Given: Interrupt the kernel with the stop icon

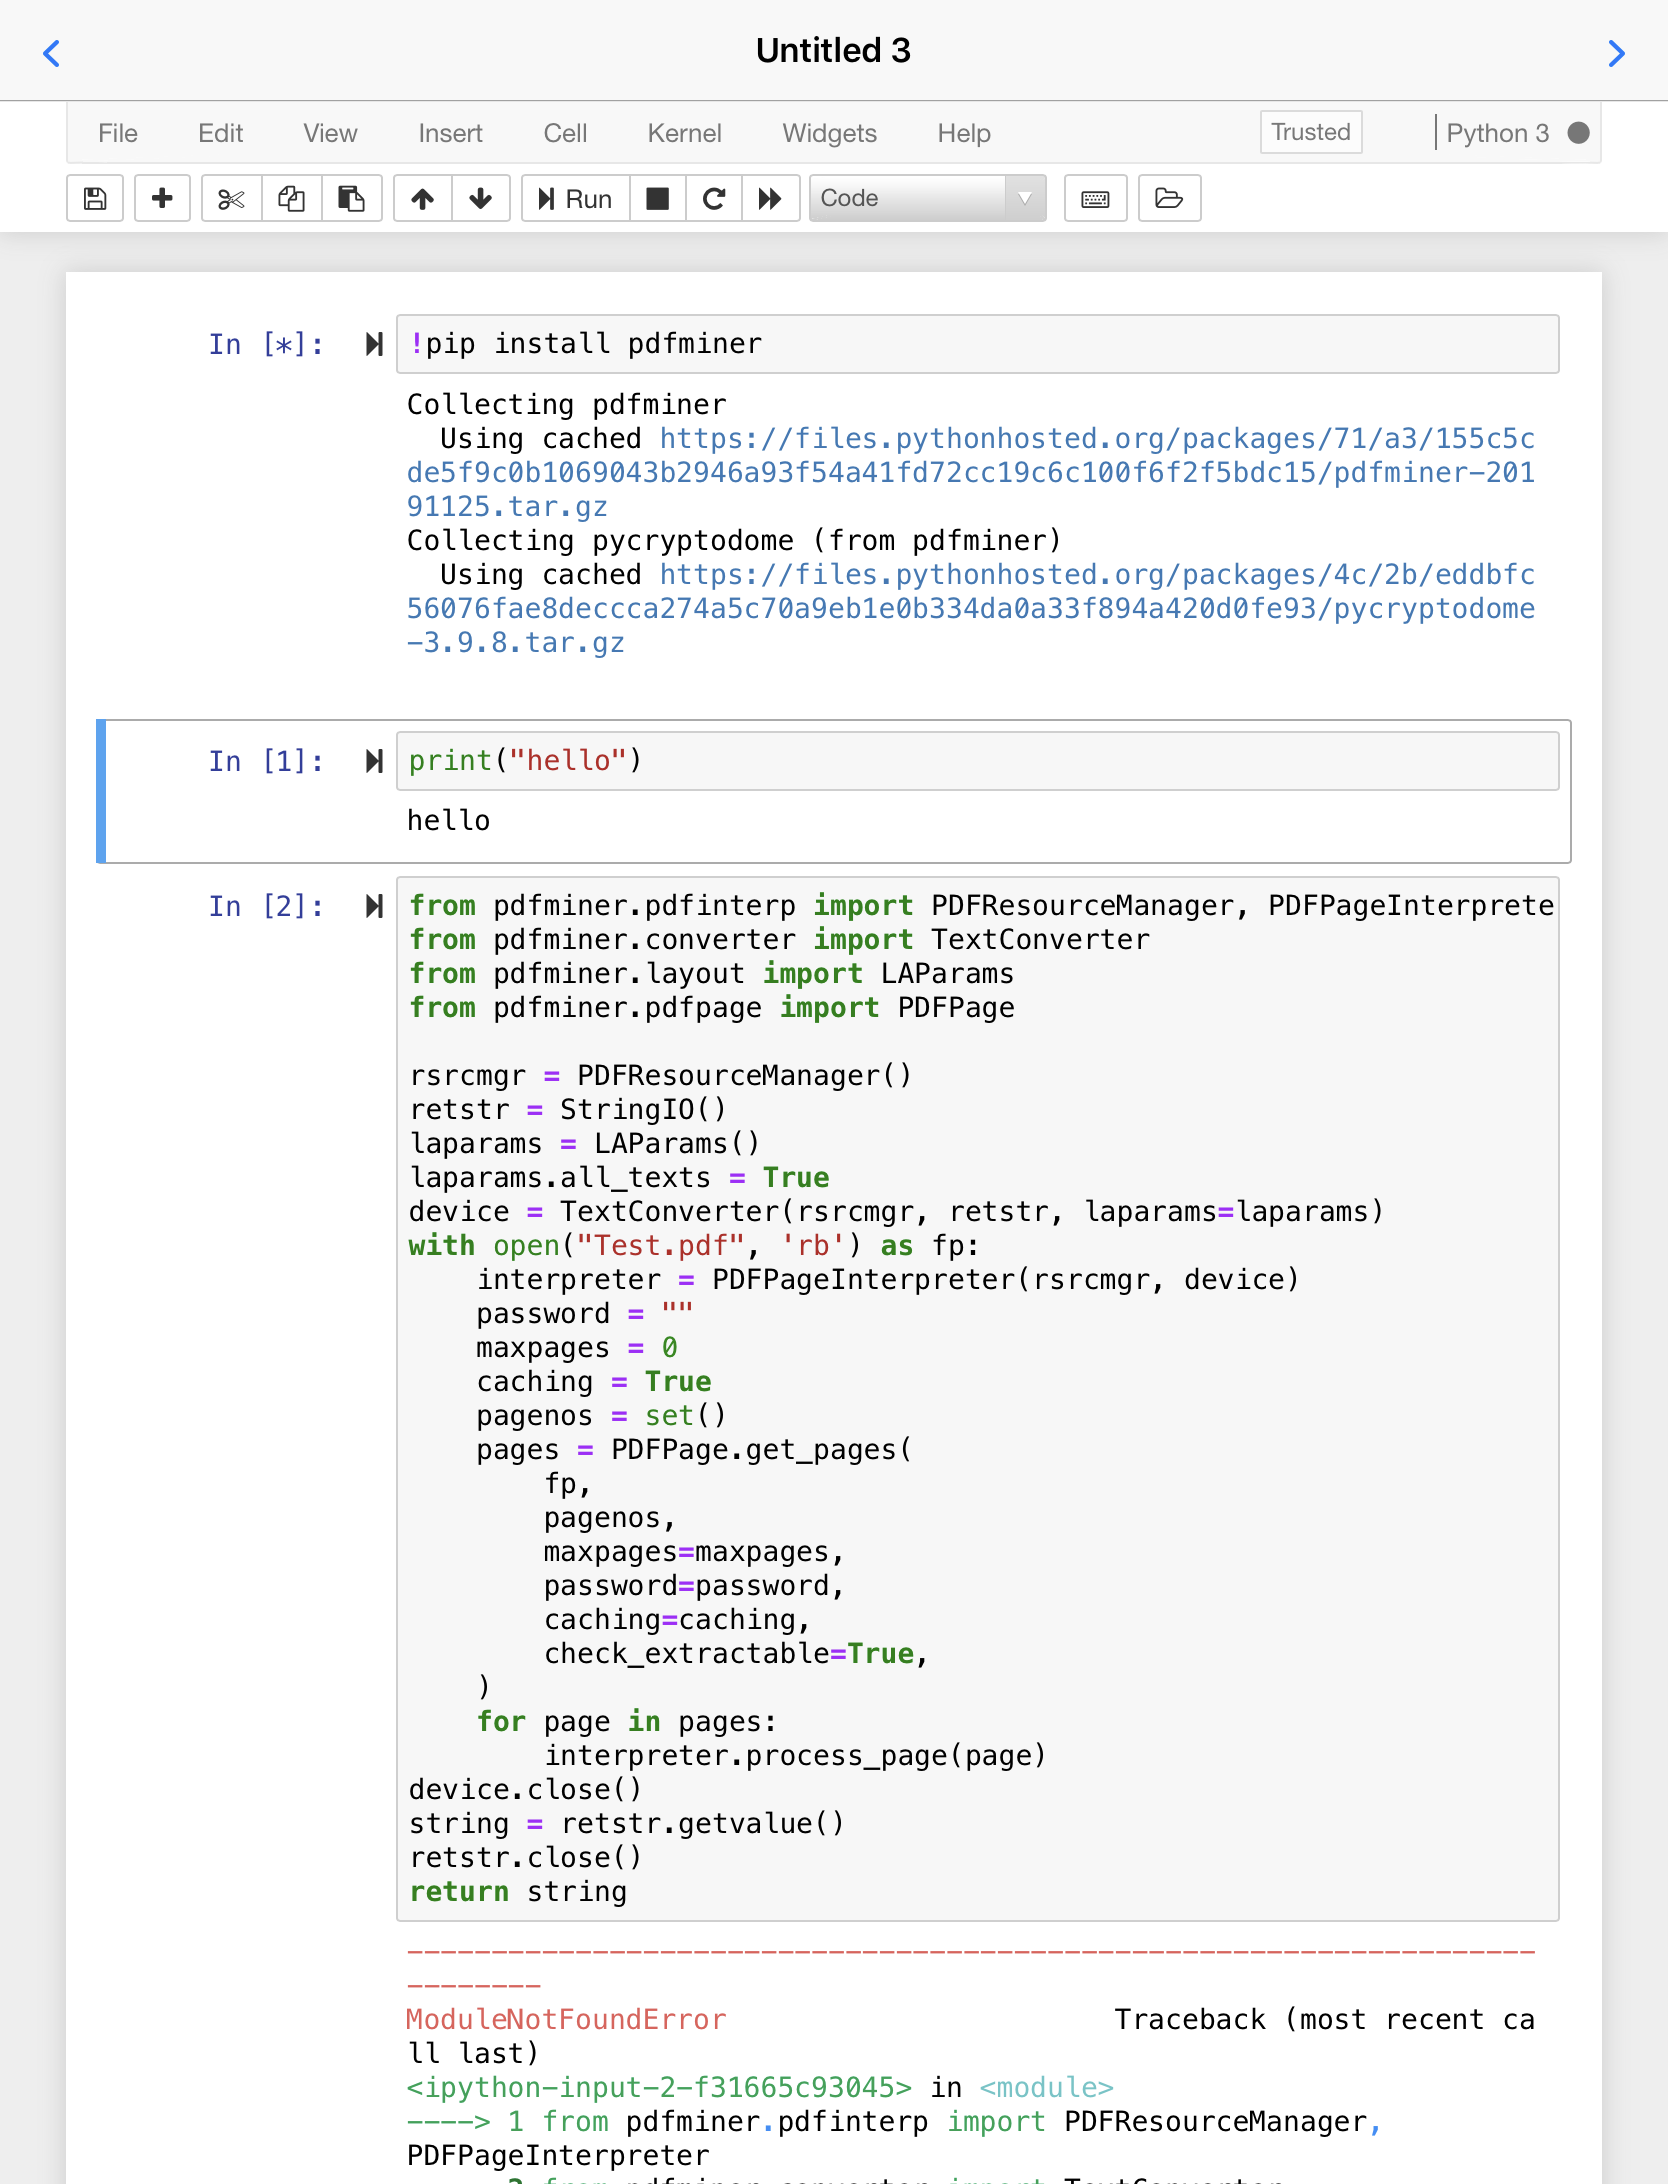Looking at the screenshot, I should pyautogui.click(x=657, y=198).
